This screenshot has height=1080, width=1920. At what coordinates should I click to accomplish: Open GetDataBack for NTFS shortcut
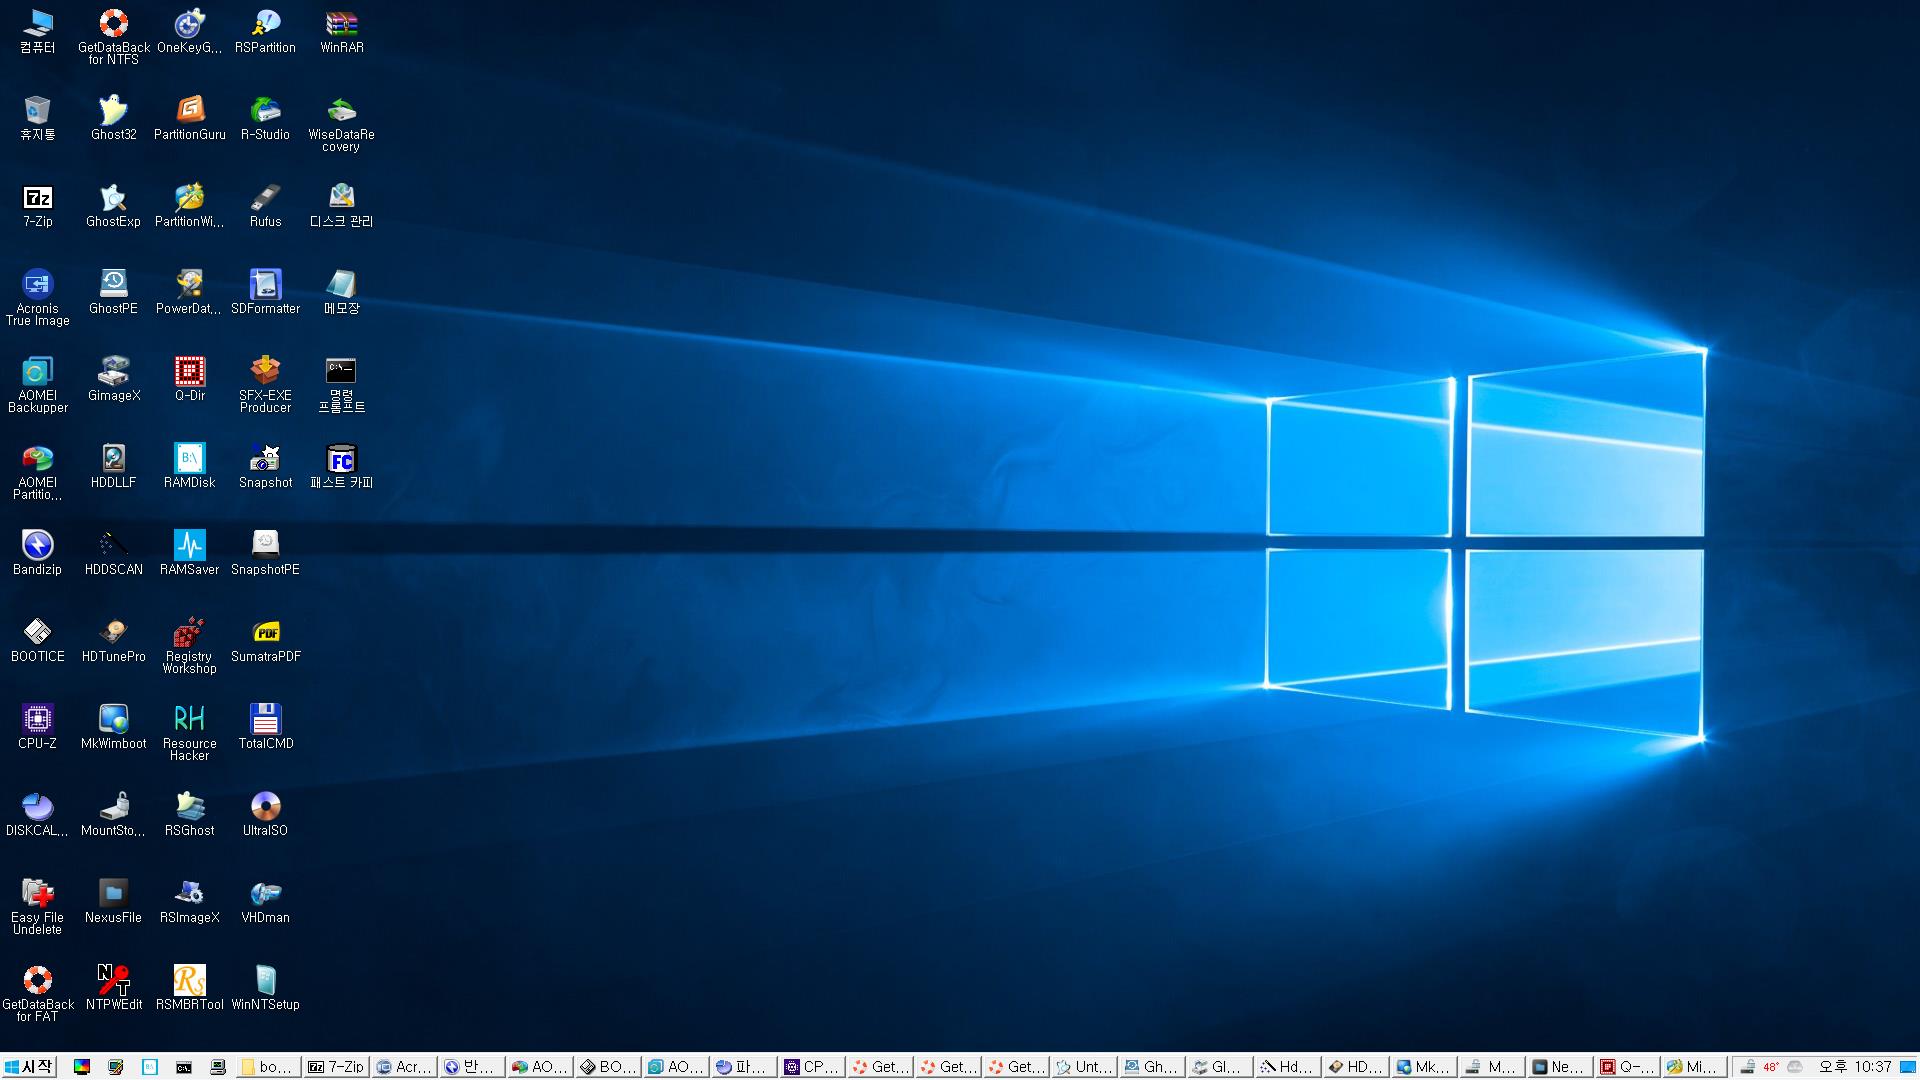(x=114, y=36)
